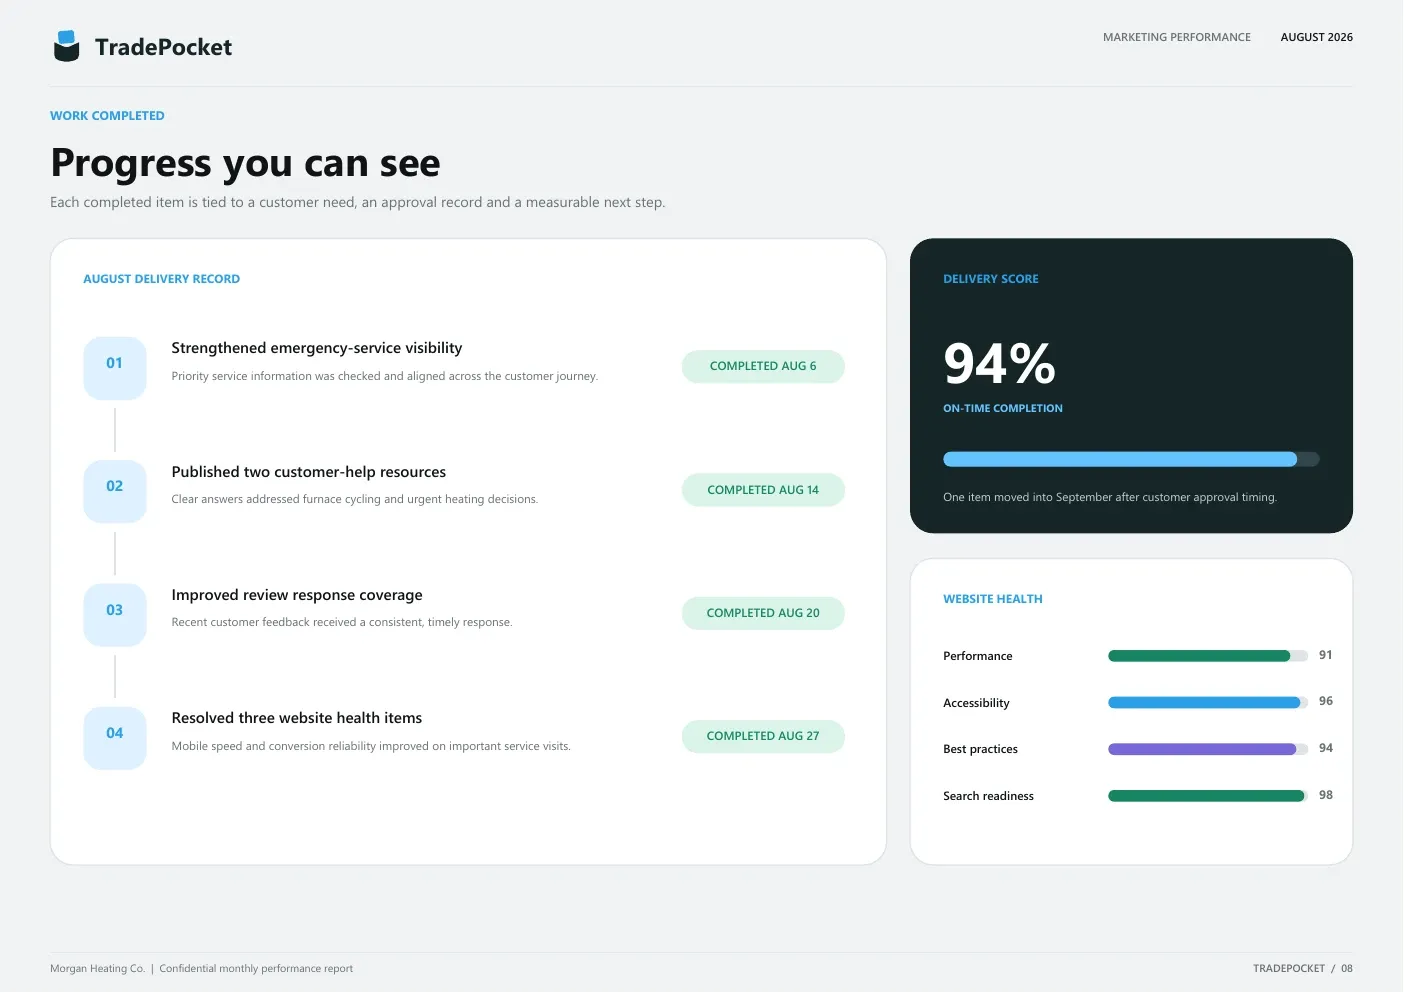
Task: Click the Performance score bar
Action: click(1208, 656)
